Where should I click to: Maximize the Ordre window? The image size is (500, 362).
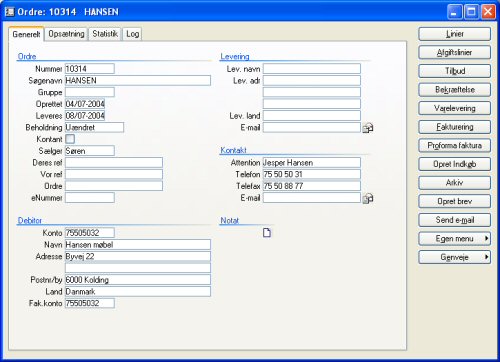click(x=471, y=12)
